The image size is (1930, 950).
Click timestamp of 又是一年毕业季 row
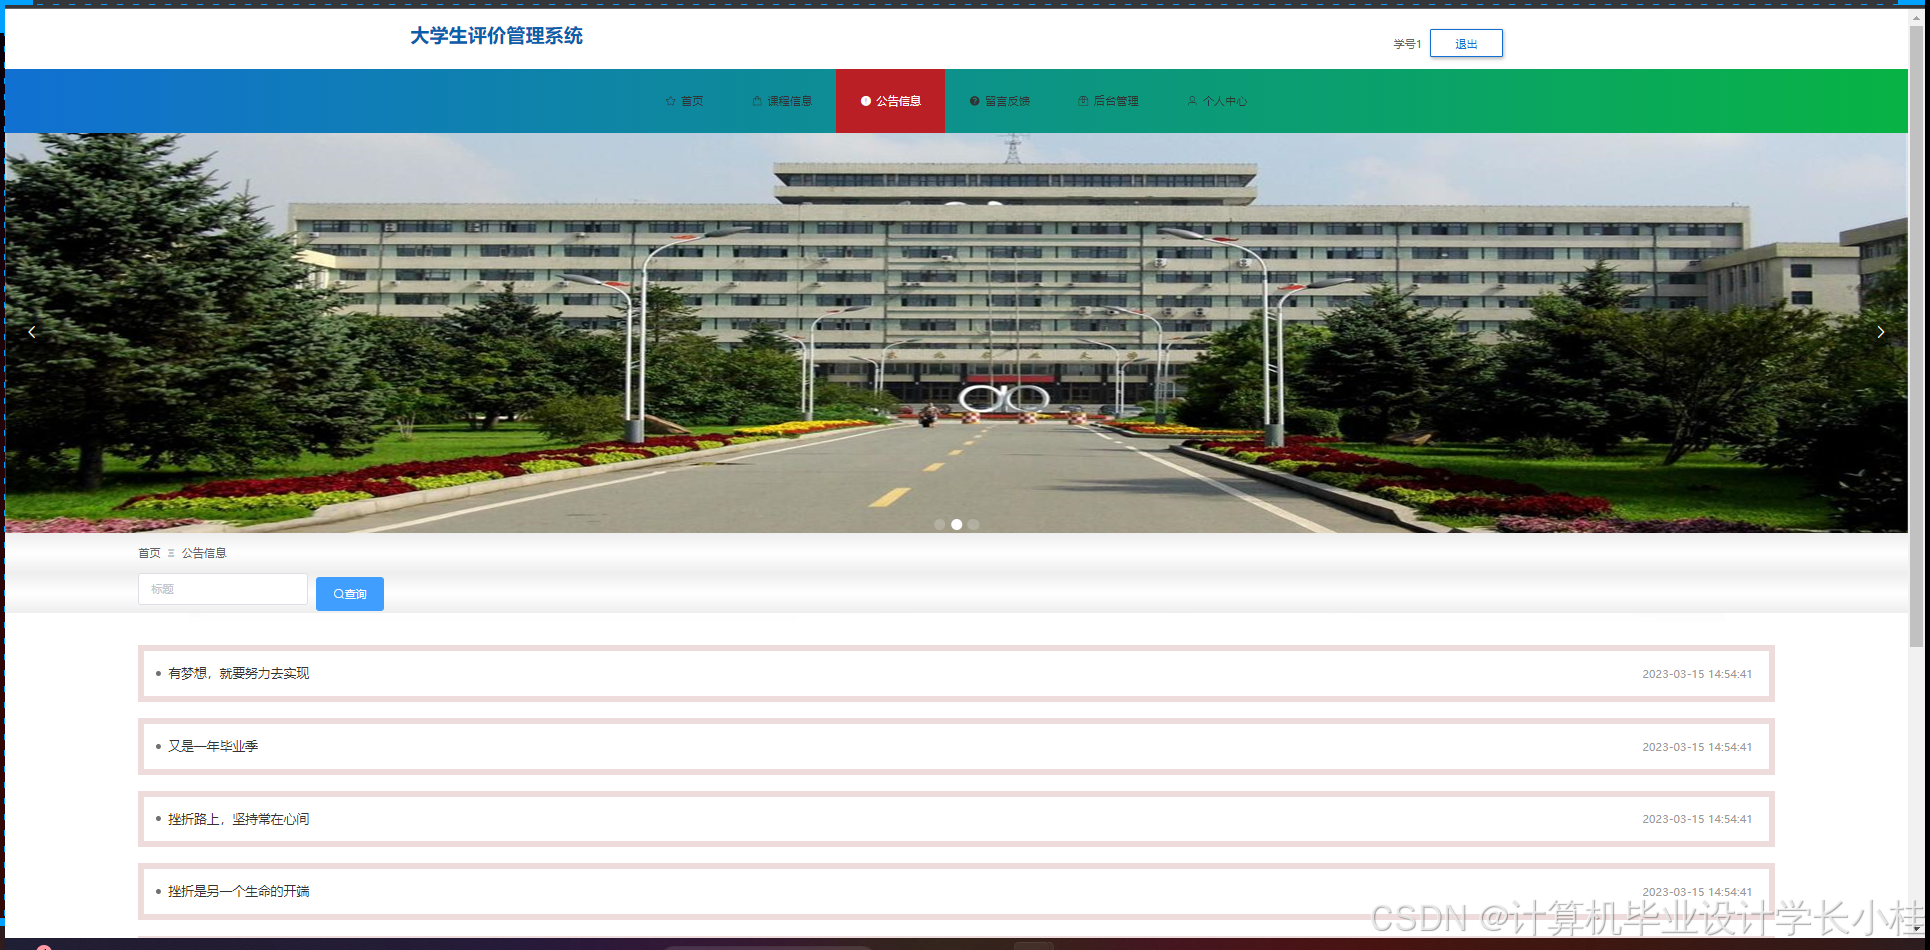(1697, 747)
